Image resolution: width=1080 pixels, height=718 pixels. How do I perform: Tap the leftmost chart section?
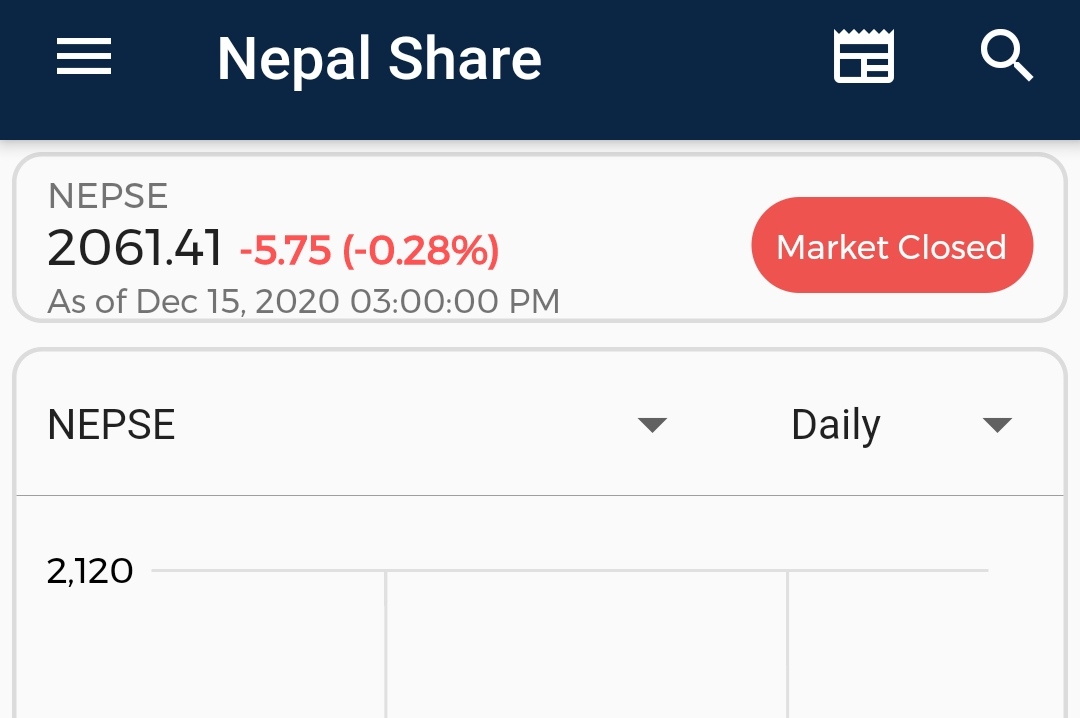tap(269, 645)
